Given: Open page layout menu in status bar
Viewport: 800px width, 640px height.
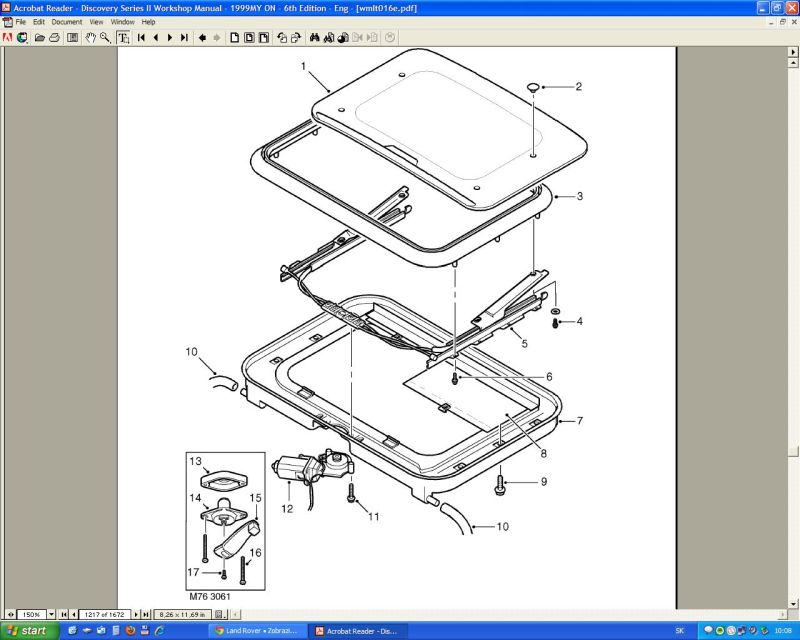Looking at the screenshot, I should pos(222,613).
